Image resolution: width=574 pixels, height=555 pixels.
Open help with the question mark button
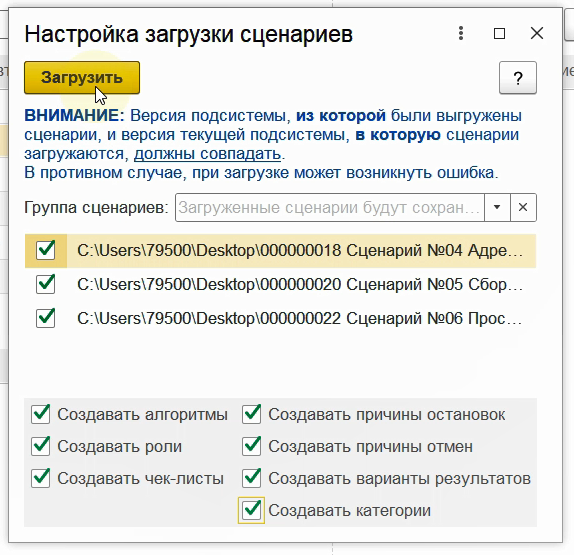click(x=518, y=78)
